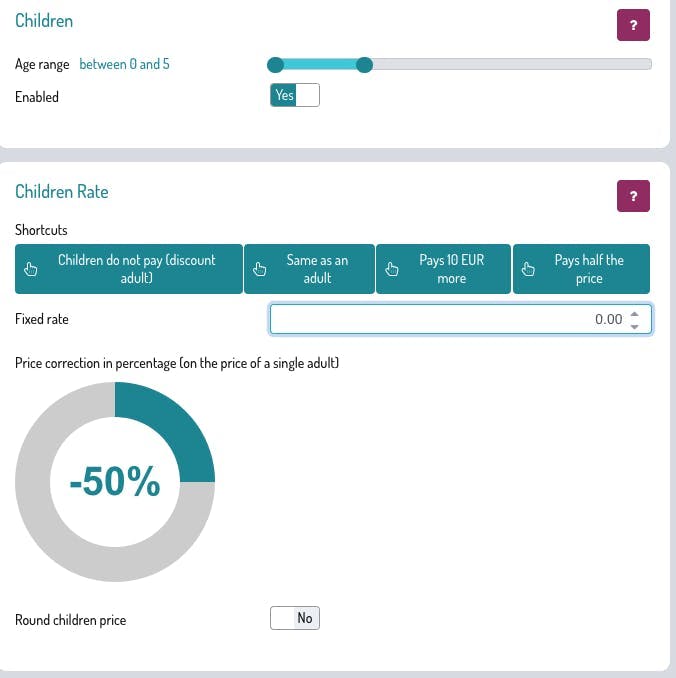Apply 'Pays half the price' shortcut
676x678 pixels.
pos(589,269)
